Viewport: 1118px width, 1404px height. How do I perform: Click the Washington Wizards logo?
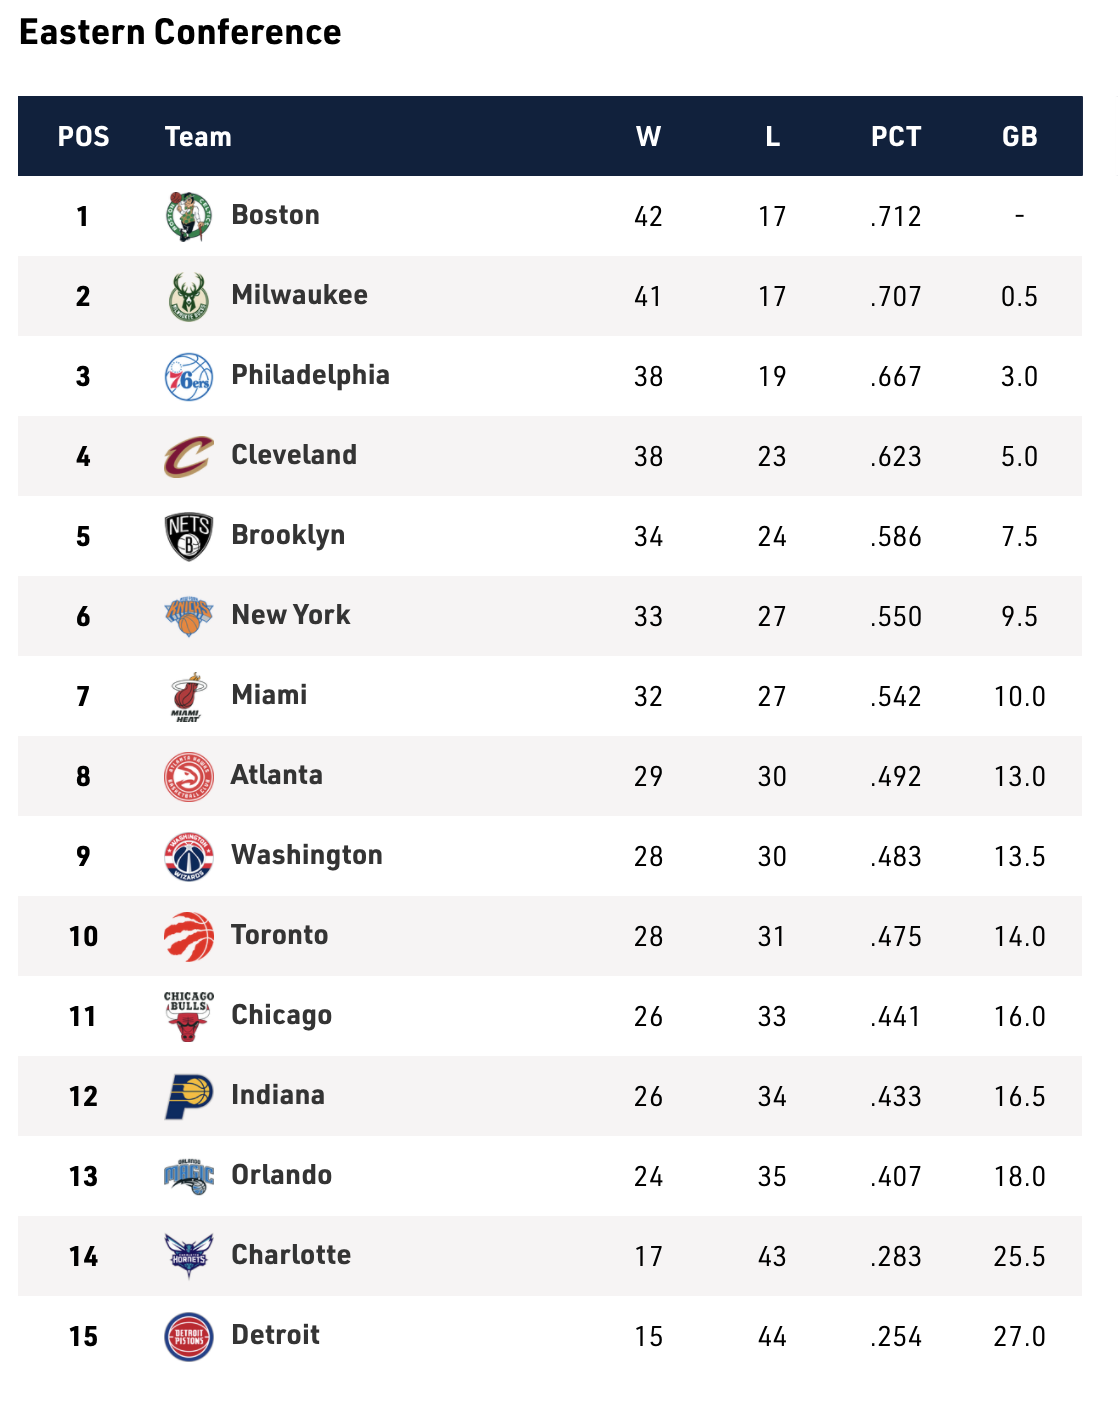tap(189, 857)
